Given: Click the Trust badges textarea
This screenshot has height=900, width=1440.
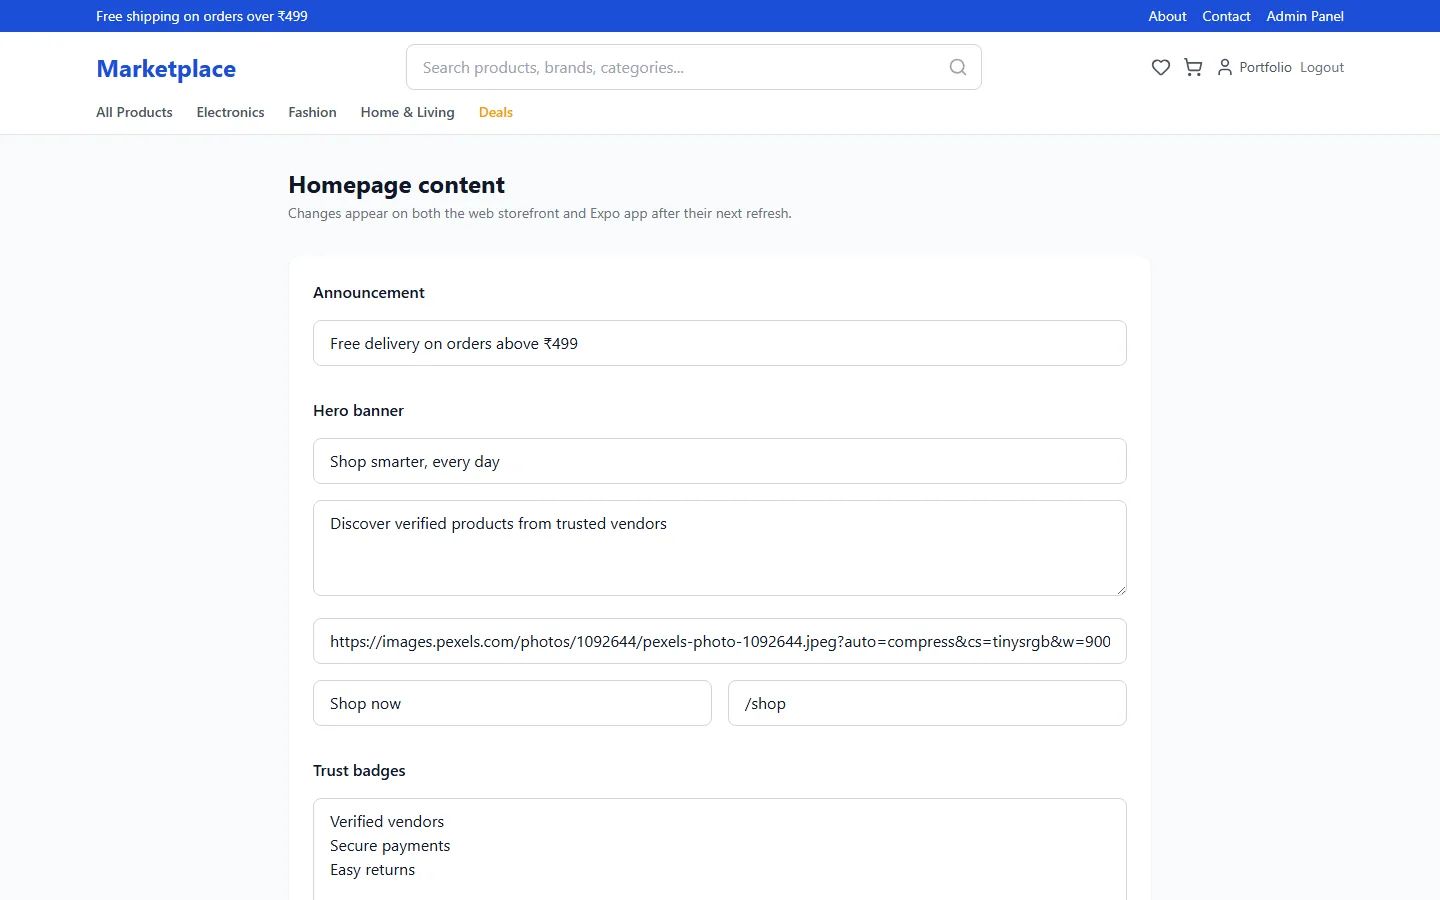Looking at the screenshot, I should click(x=720, y=849).
